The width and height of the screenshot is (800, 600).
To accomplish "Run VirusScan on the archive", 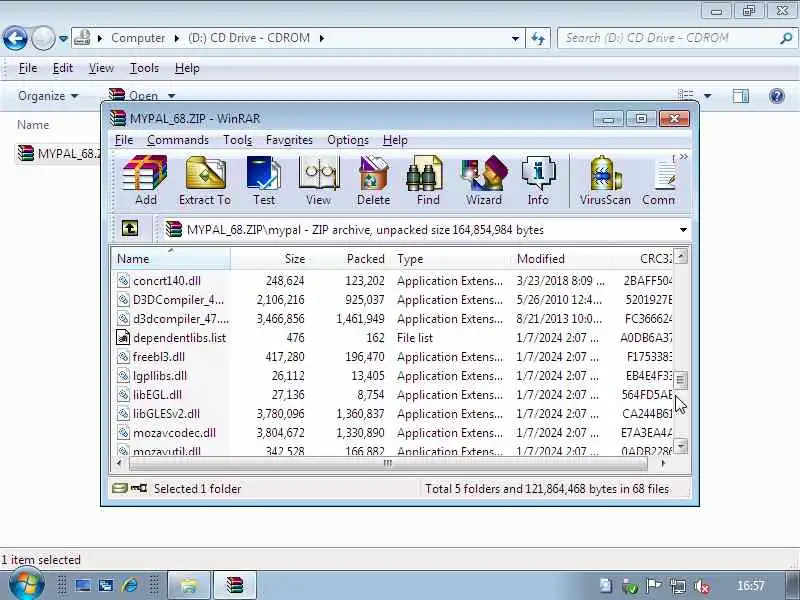I will (x=605, y=181).
